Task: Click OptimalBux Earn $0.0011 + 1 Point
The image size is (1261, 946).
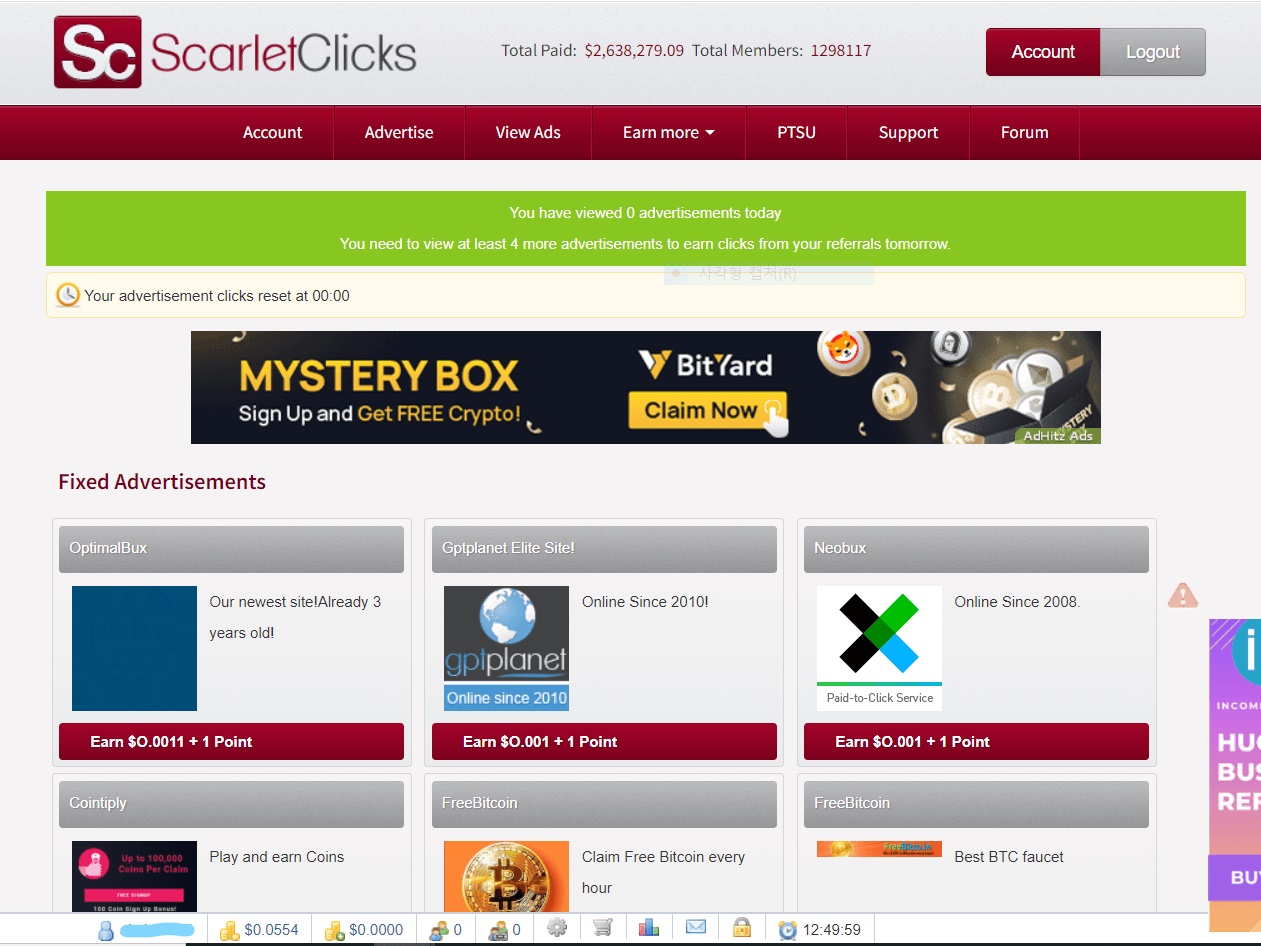Action: click(231, 742)
